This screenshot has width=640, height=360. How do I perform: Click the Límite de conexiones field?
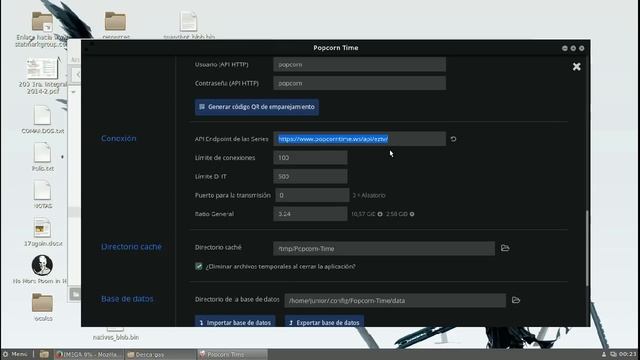point(311,158)
